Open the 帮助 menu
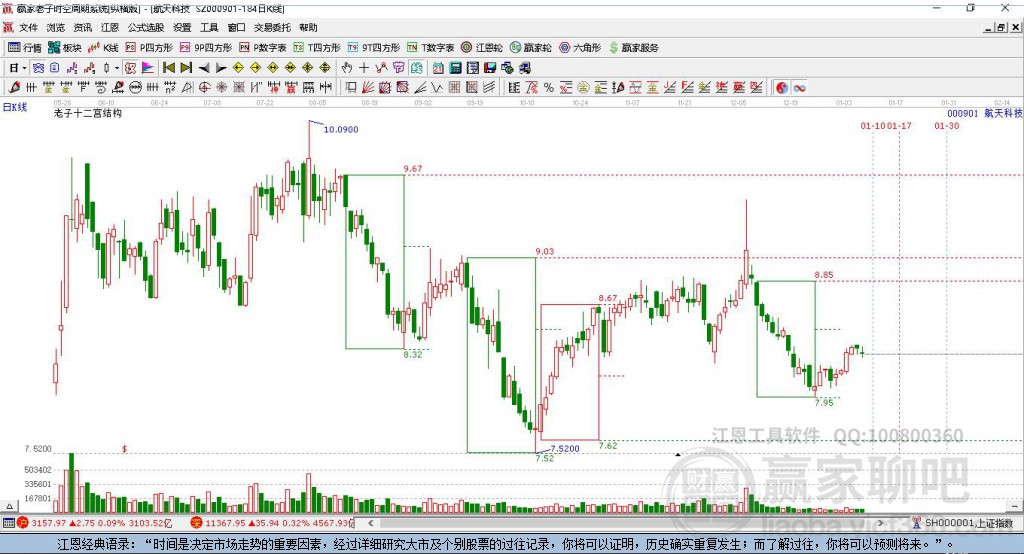The image size is (1024, 554). 308,27
